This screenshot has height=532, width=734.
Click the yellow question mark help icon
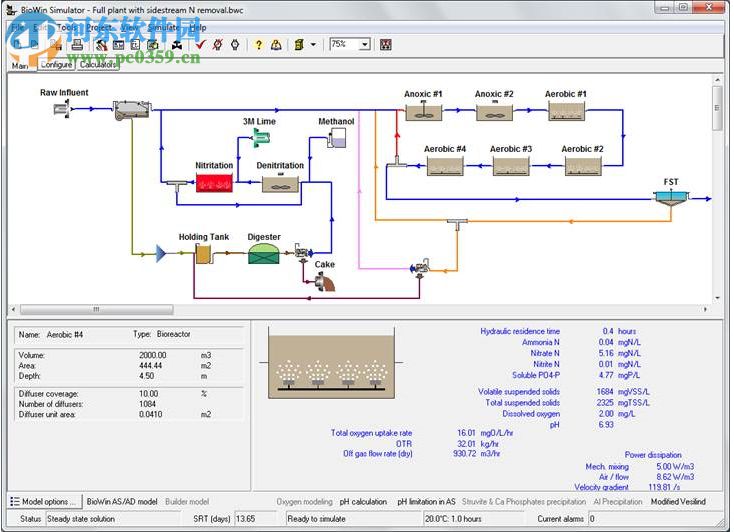[258, 45]
